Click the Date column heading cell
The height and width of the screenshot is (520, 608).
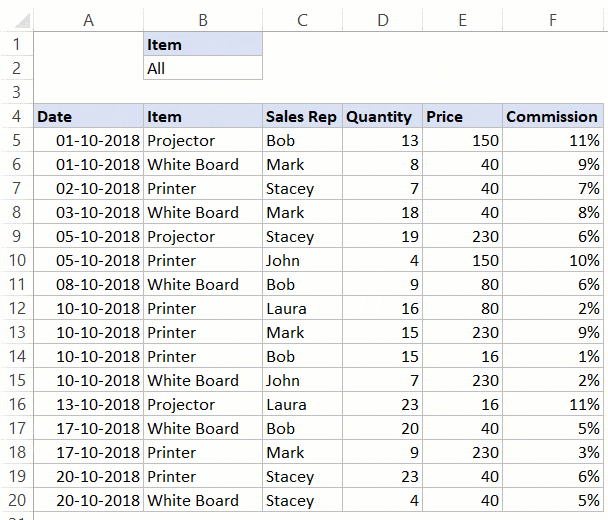[x=88, y=116]
